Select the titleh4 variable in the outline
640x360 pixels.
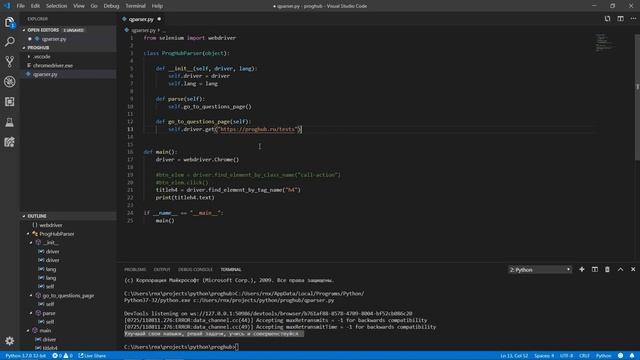(50, 348)
